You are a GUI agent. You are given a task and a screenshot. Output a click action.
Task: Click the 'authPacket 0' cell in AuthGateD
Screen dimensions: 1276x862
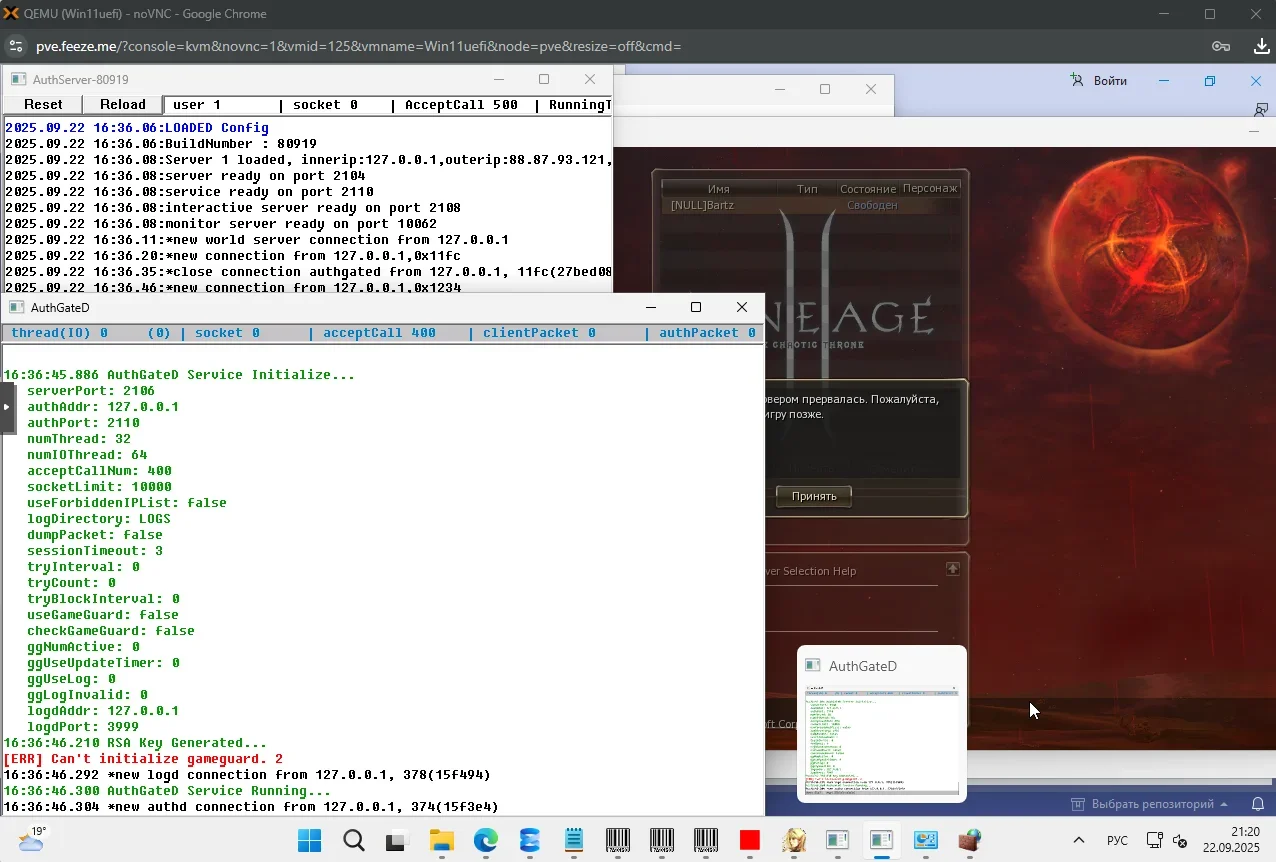click(707, 332)
